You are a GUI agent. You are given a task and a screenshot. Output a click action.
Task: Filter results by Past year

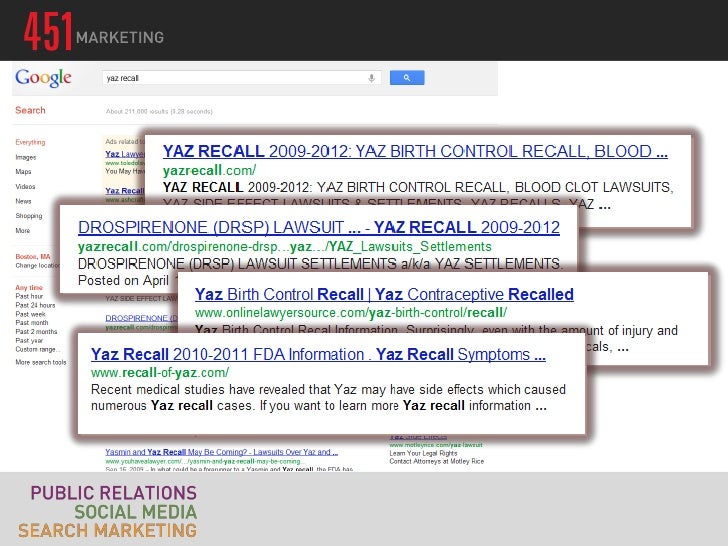(29, 340)
